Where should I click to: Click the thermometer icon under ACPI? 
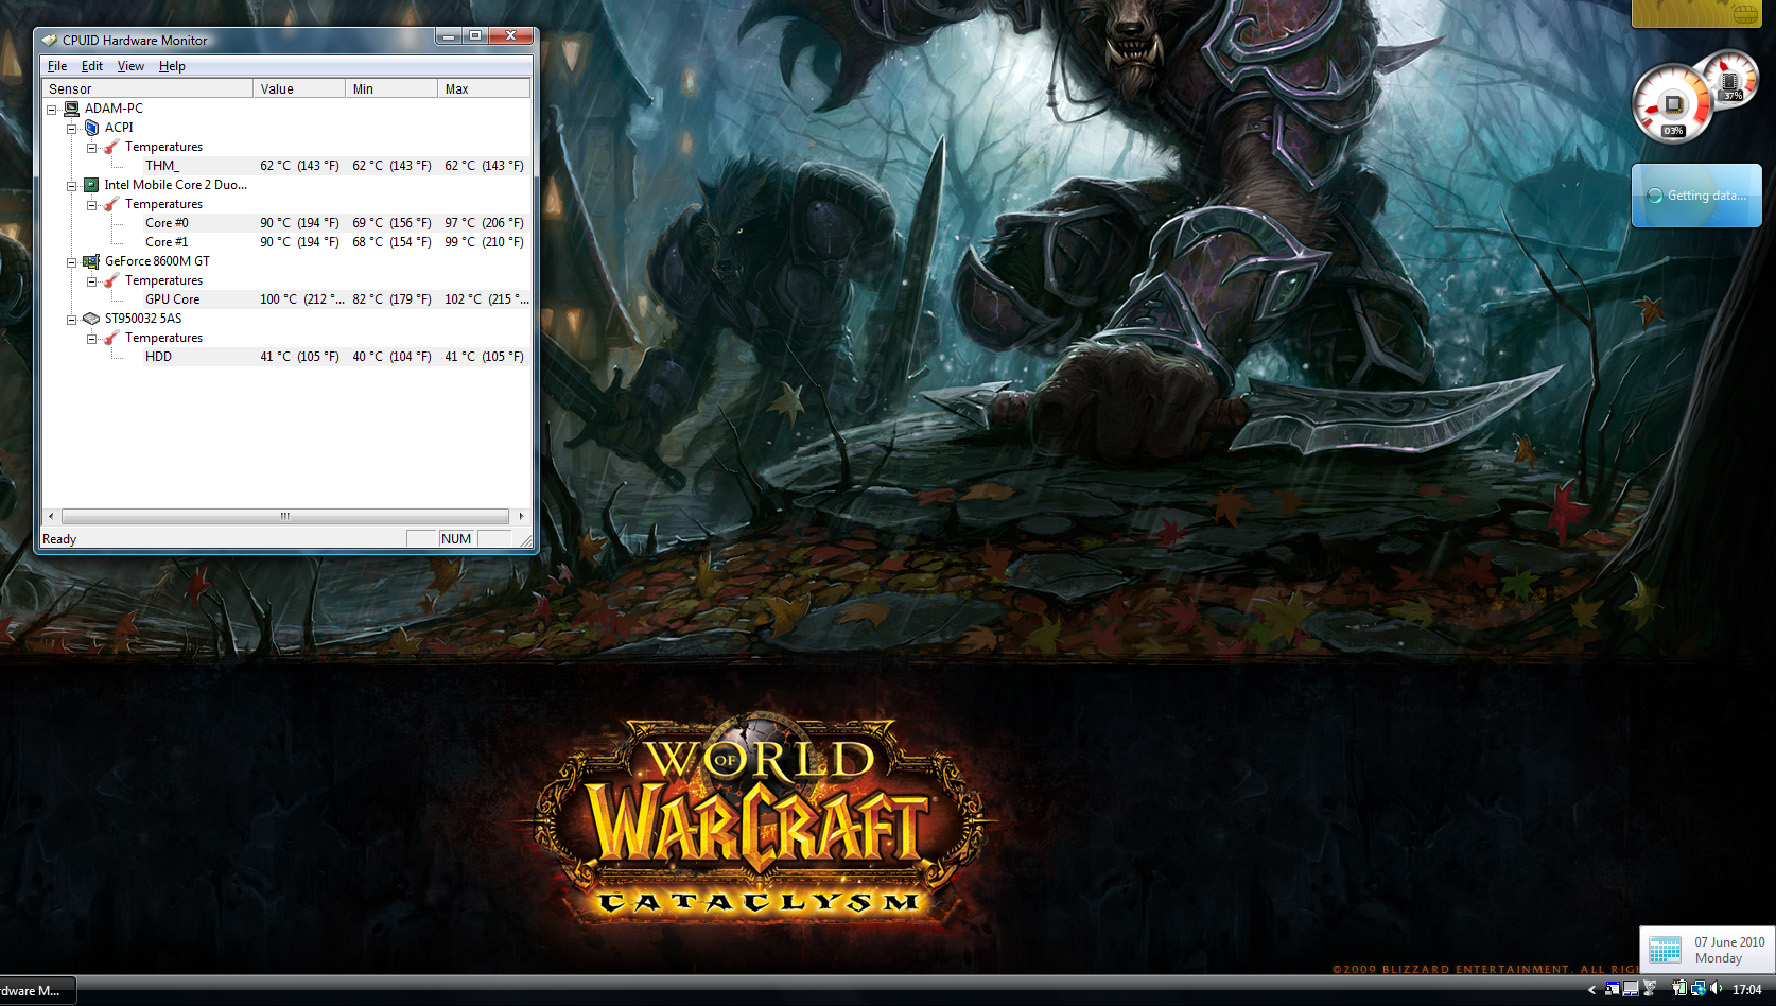[x=111, y=147]
